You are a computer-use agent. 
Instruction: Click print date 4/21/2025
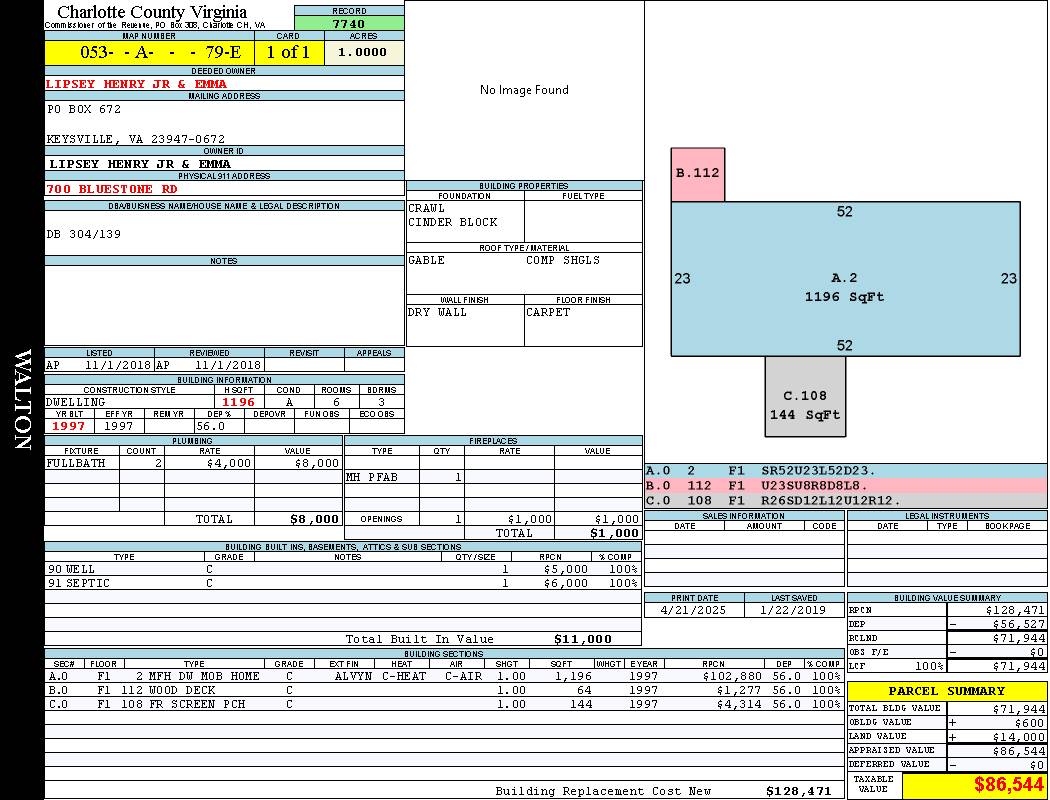pyautogui.click(x=693, y=610)
